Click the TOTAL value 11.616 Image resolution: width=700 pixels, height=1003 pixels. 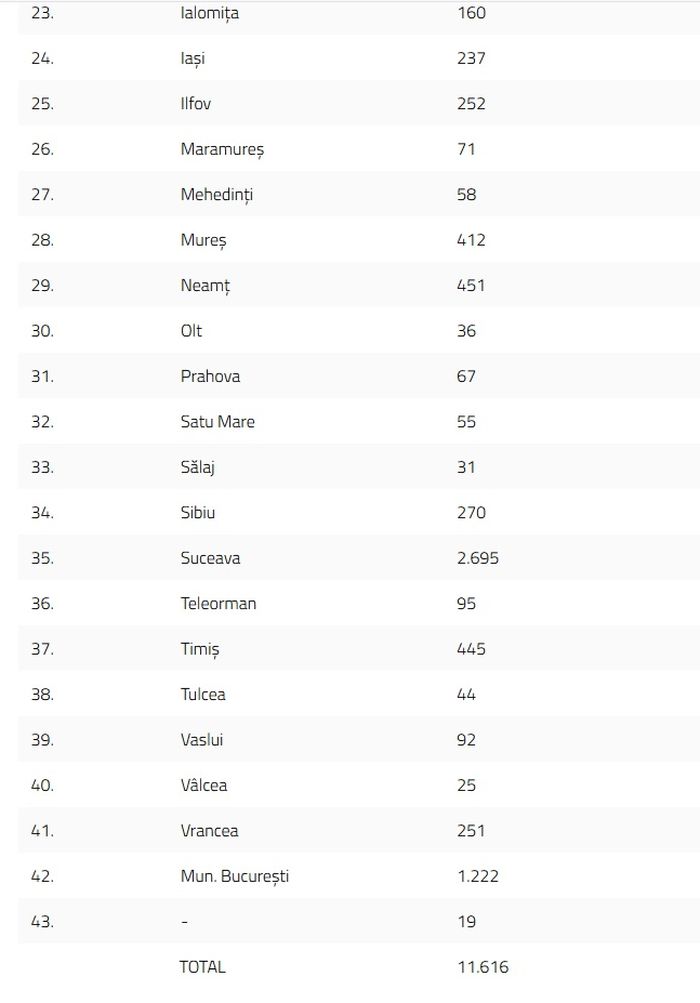483,967
